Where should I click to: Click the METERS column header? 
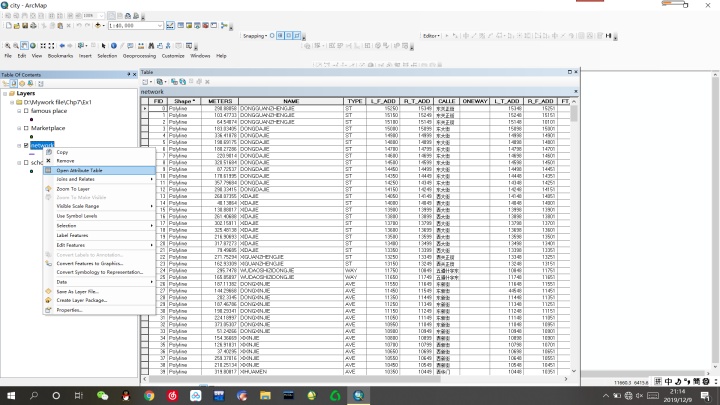220,101
